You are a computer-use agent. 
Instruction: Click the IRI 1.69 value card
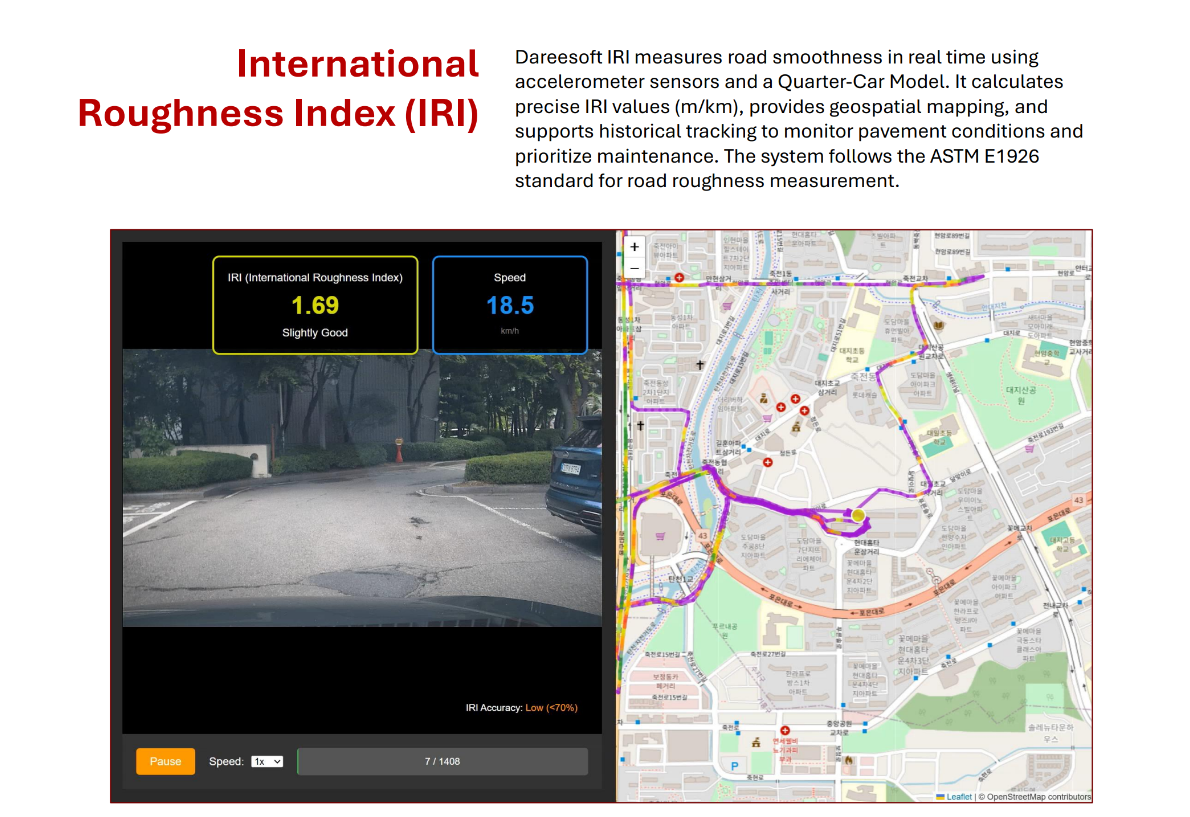[315, 305]
